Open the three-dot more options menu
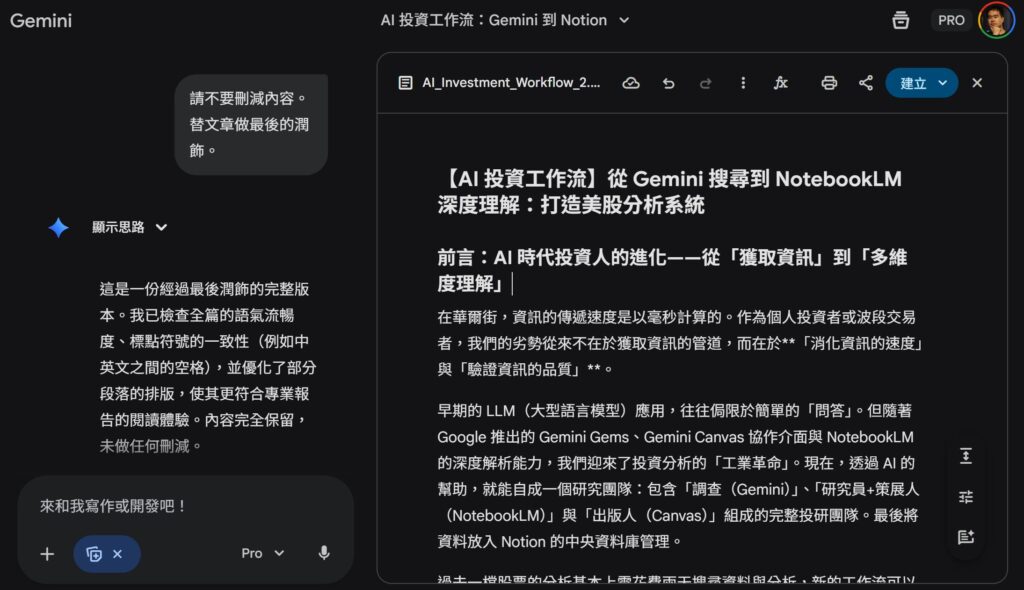The width and height of the screenshot is (1024, 590). [x=743, y=83]
